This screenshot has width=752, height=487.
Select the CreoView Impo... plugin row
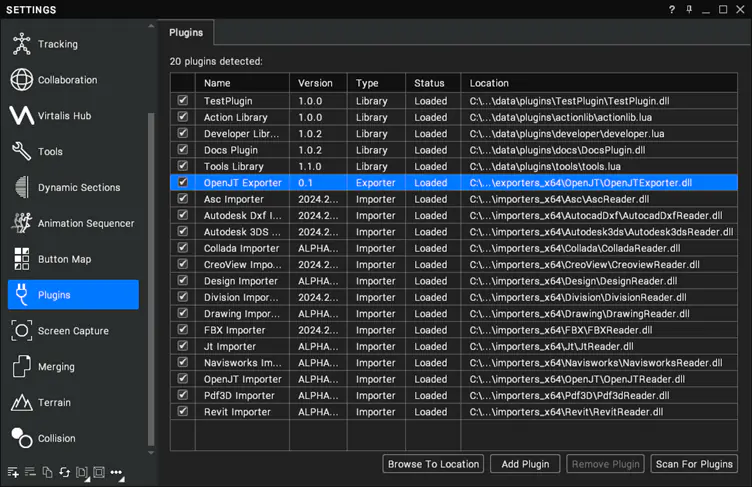pyautogui.click(x=454, y=264)
